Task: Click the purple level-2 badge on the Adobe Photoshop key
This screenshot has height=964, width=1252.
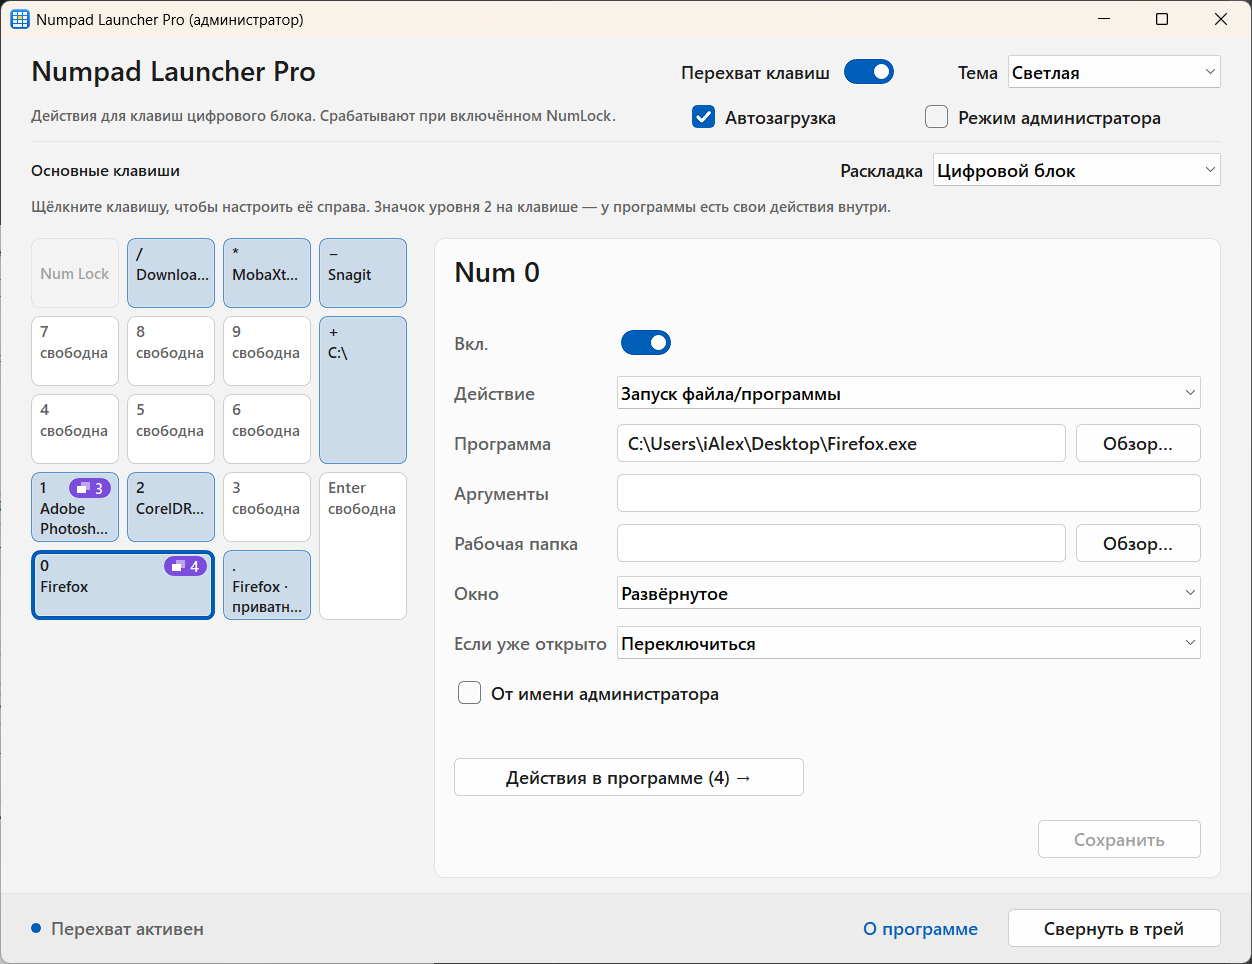Action: click(x=90, y=488)
